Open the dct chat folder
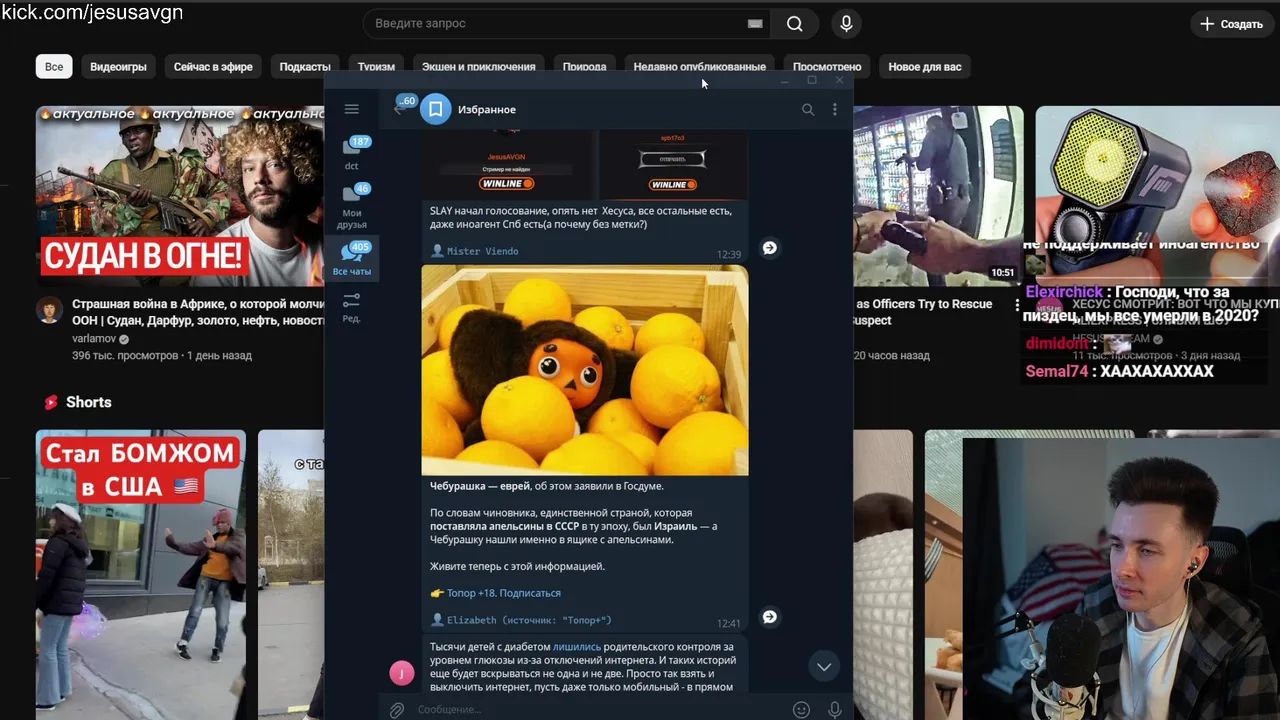The image size is (1280, 720). point(352,154)
